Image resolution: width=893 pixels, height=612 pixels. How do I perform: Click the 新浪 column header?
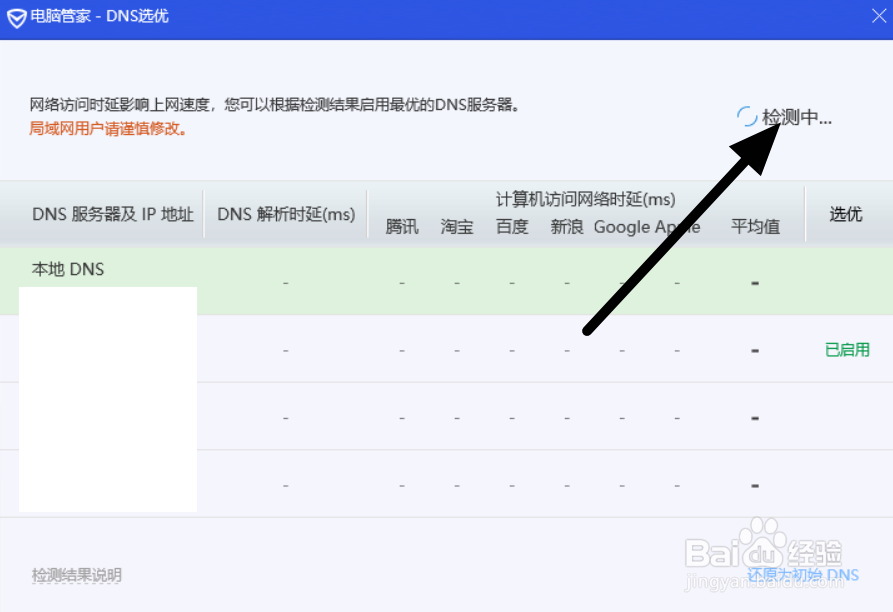pyautogui.click(x=567, y=227)
